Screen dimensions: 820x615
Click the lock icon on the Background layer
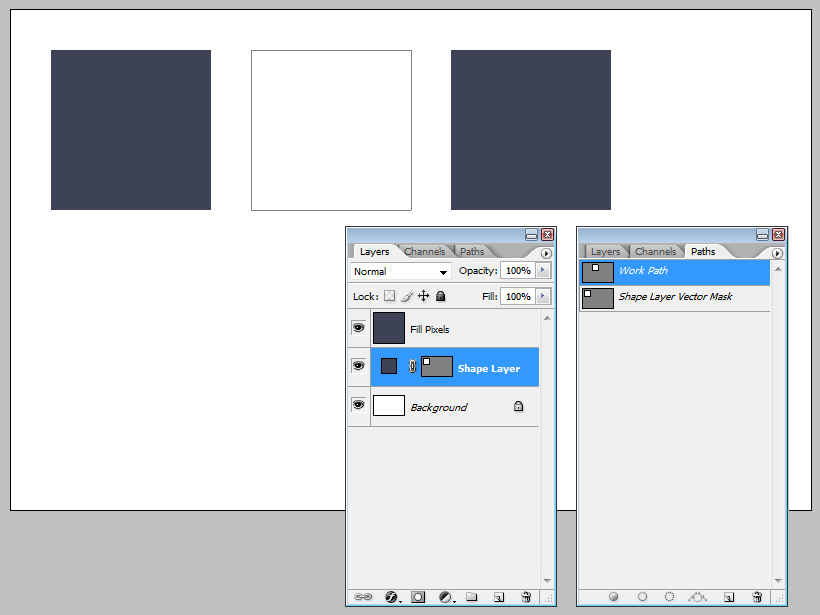point(518,406)
